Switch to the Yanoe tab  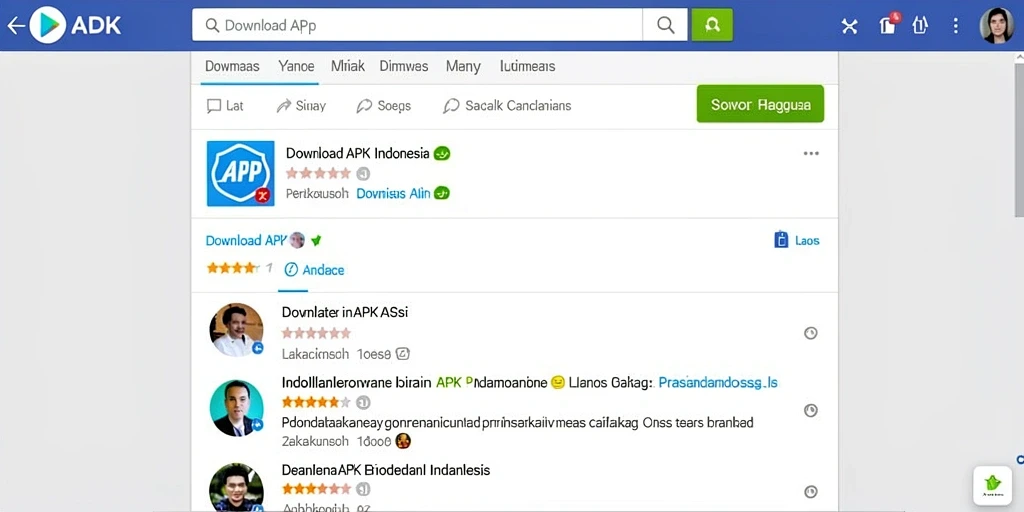coord(296,66)
